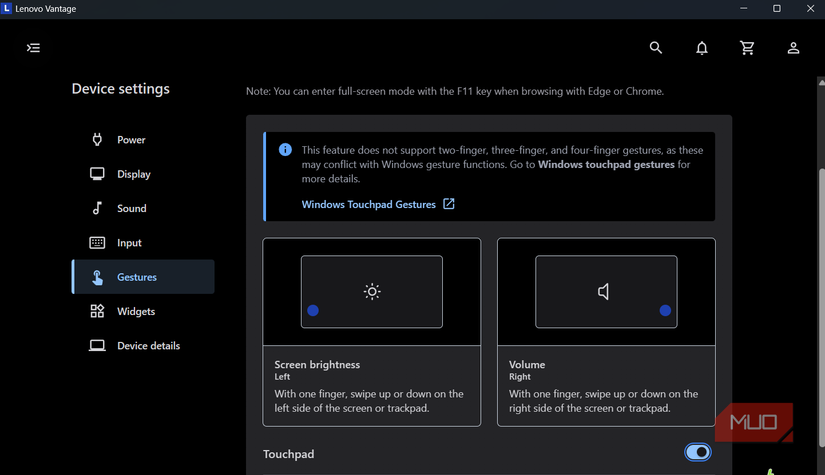Open the shopping cart icon

[747, 48]
